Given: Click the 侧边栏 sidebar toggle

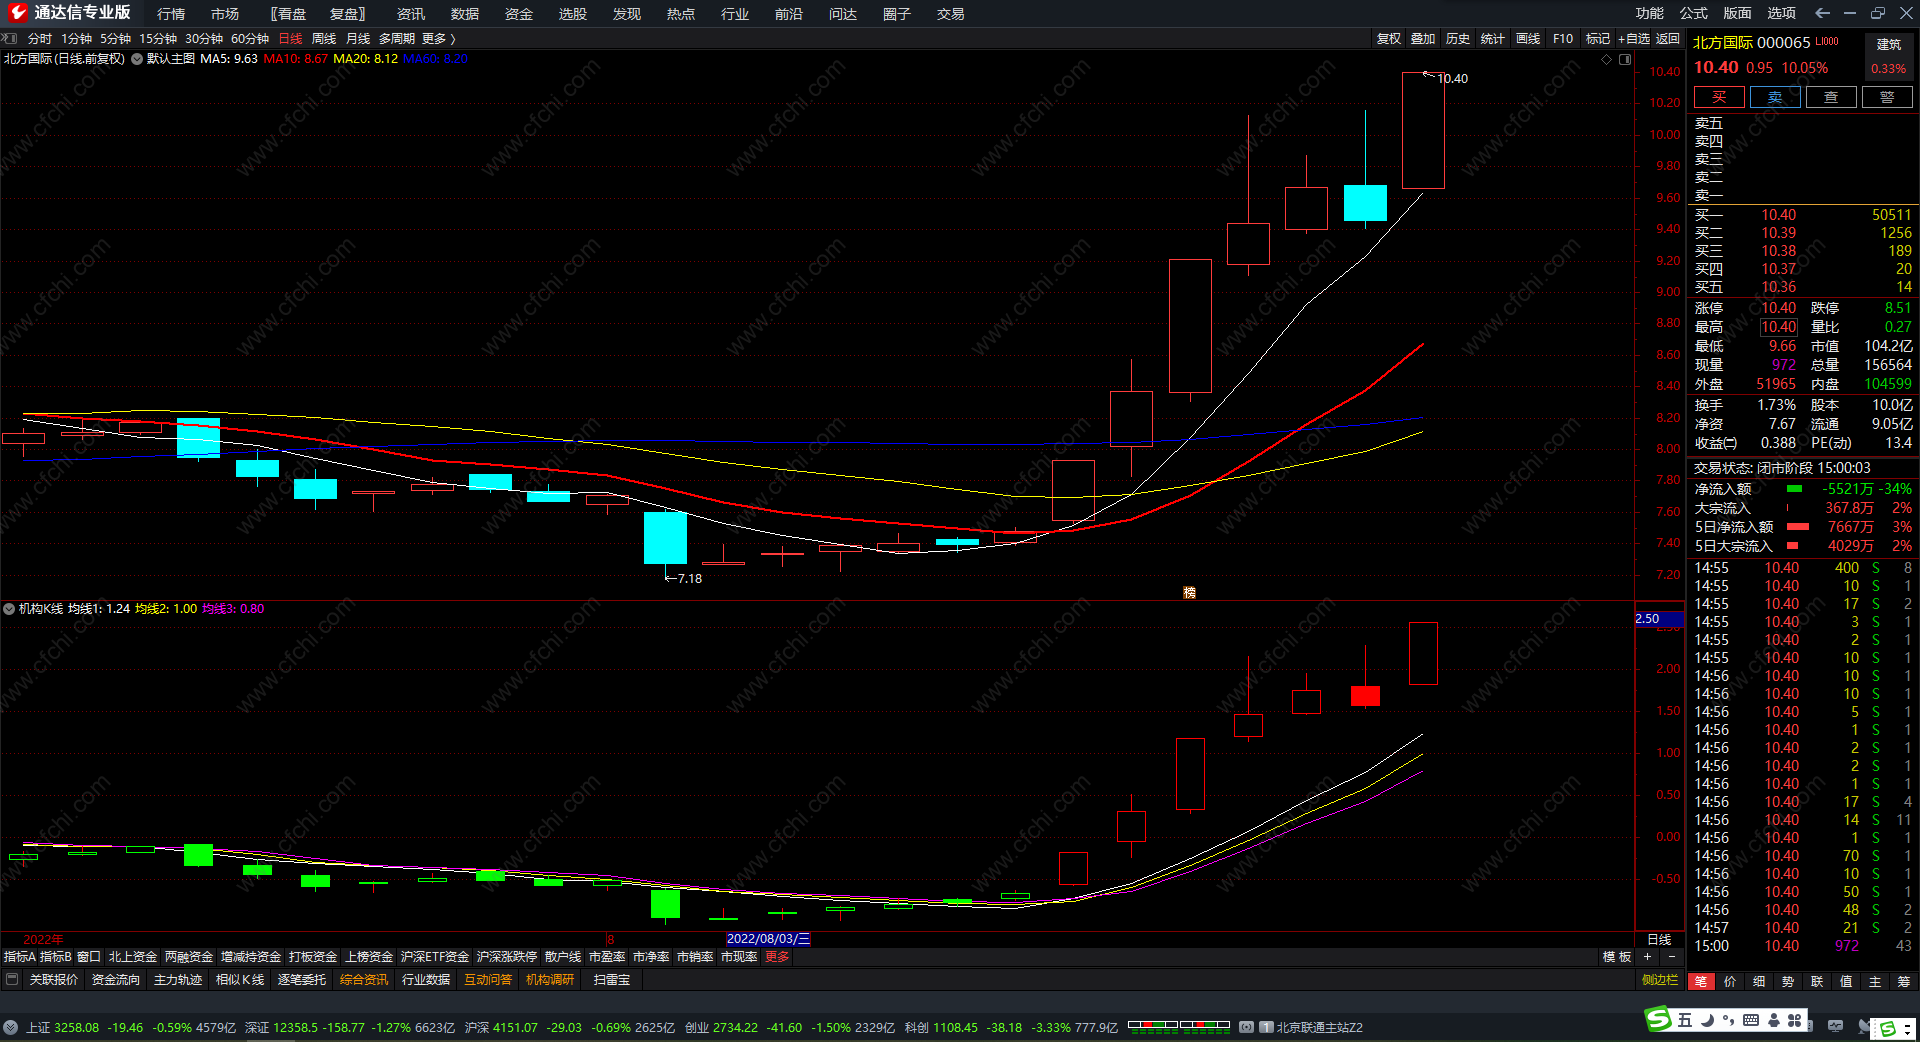Looking at the screenshot, I should pyautogui.click(x=1660, y=979).
